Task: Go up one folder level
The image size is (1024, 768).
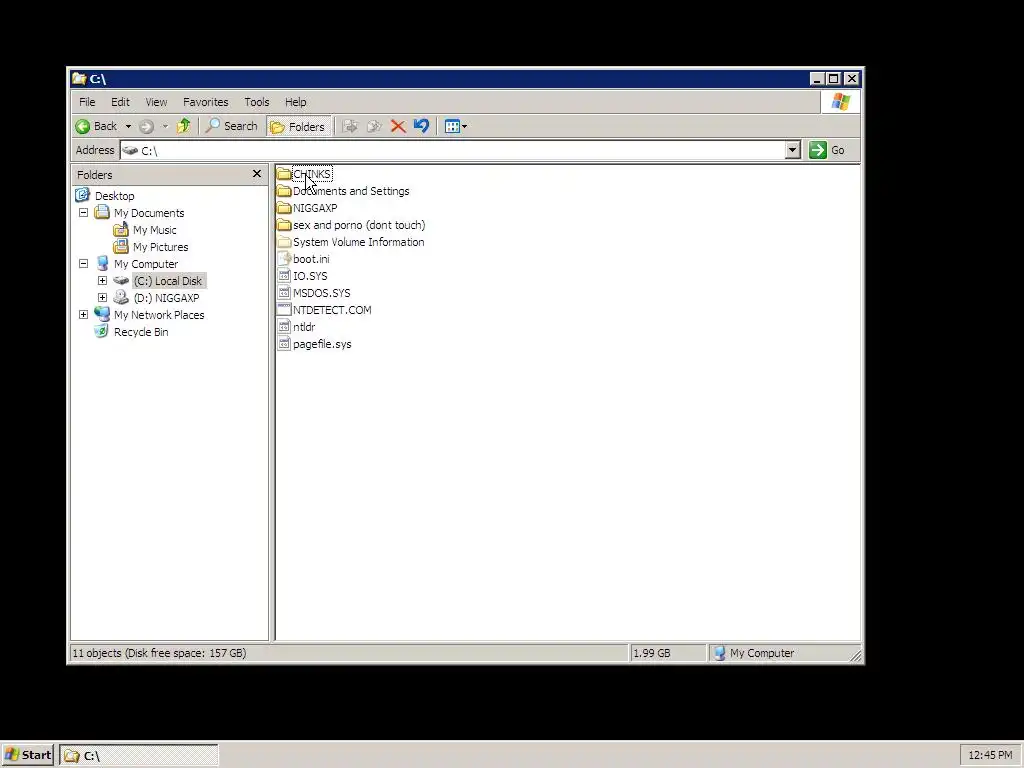Action: pos(184,126)
